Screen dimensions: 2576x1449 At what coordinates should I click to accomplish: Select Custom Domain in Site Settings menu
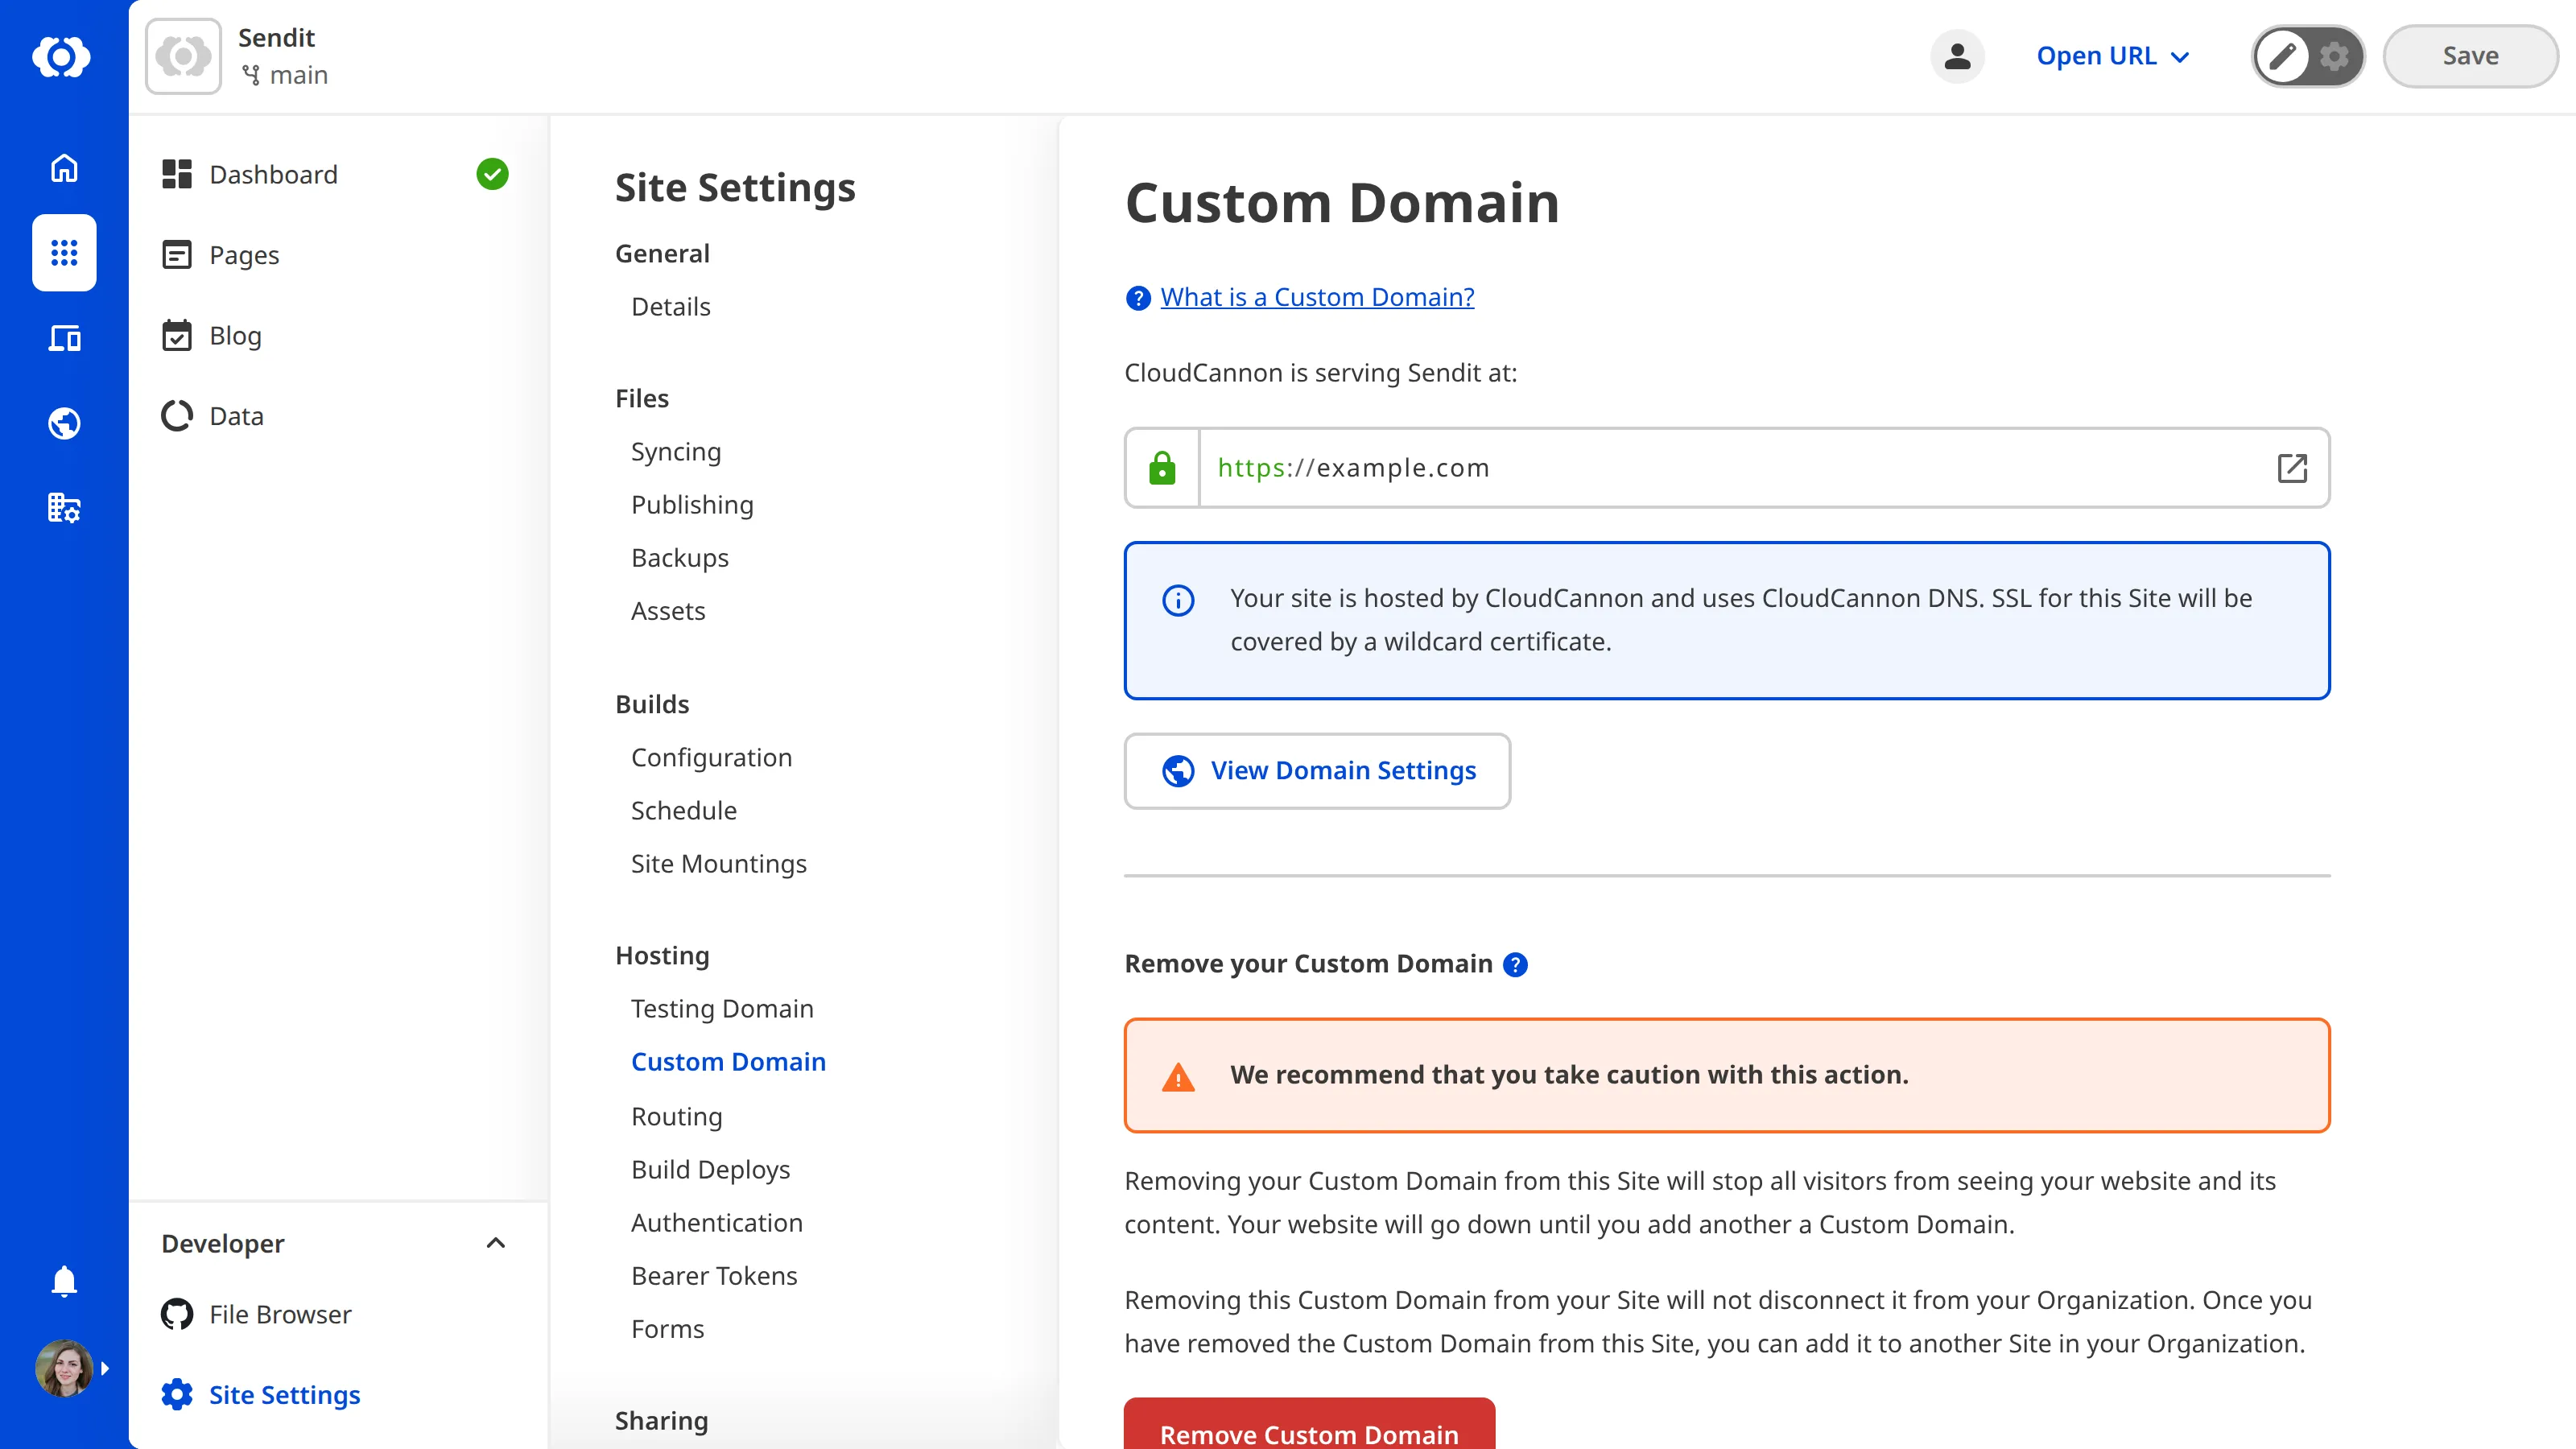point(728,1061)
